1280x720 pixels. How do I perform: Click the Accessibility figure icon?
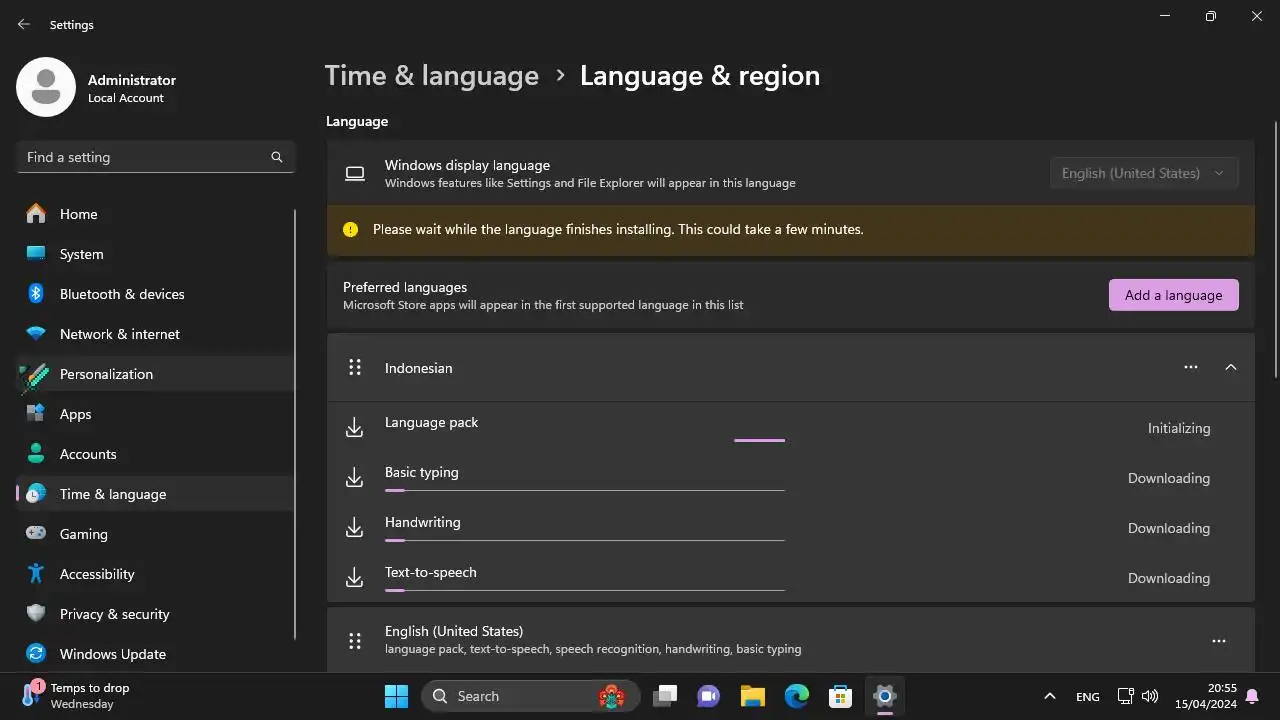pos(36,574)
